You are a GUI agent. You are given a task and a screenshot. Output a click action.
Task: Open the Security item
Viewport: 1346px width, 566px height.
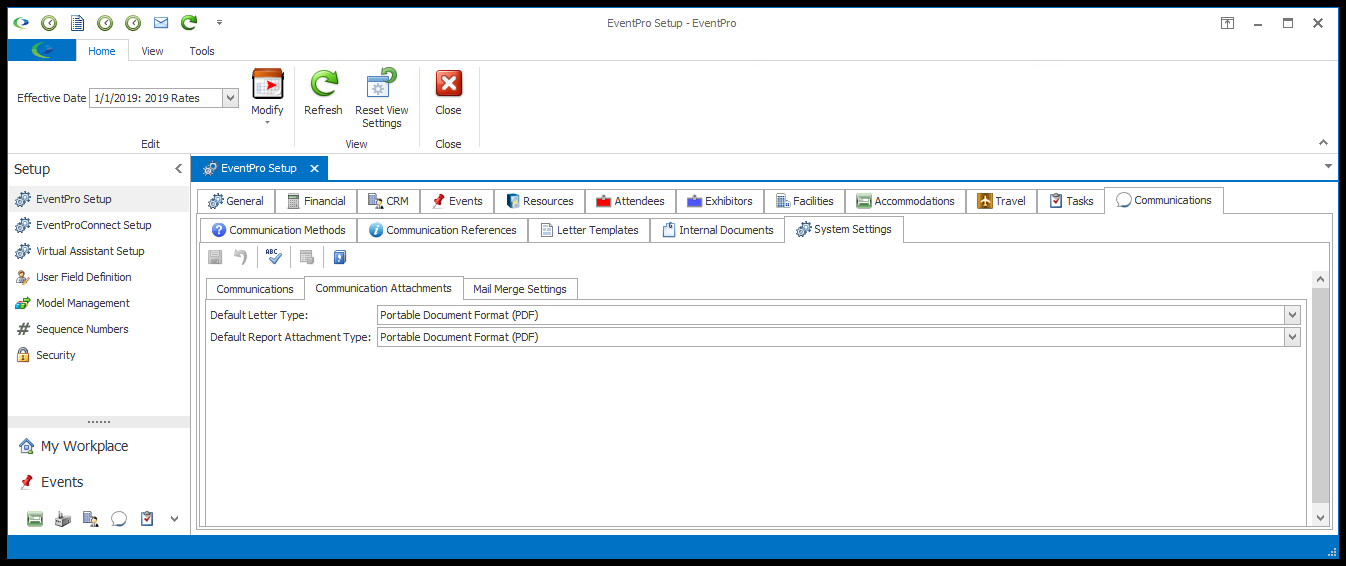98,355
